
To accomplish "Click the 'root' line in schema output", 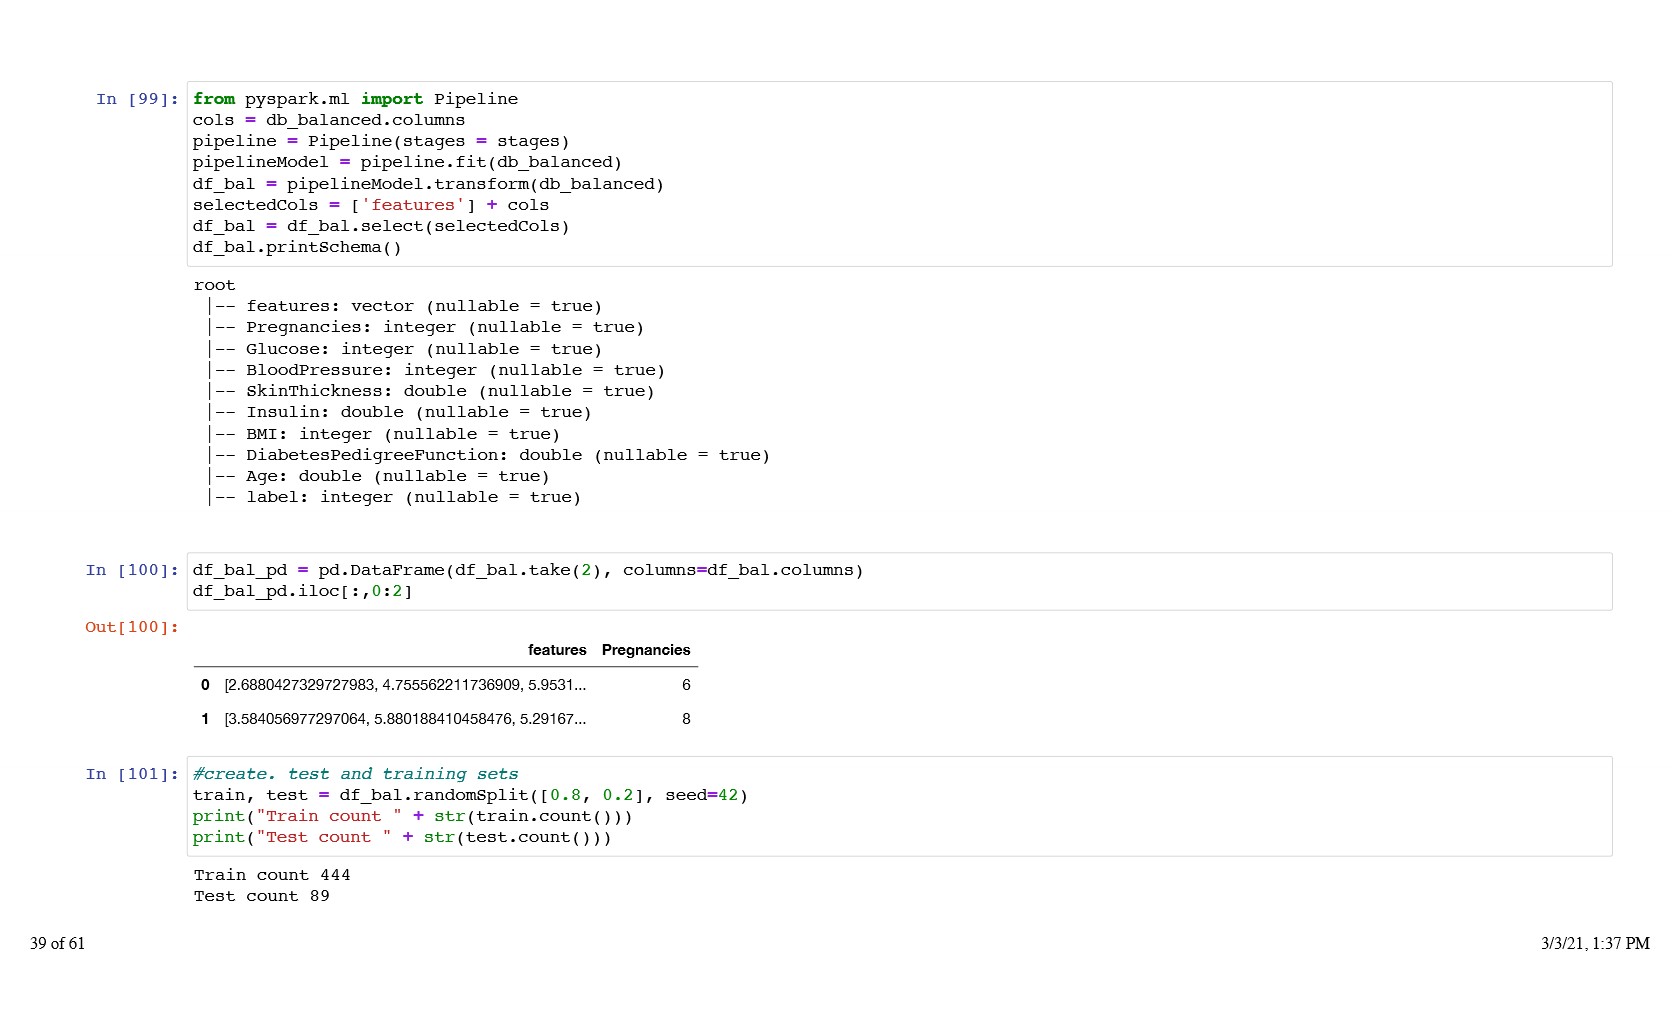I will (214, 285).
